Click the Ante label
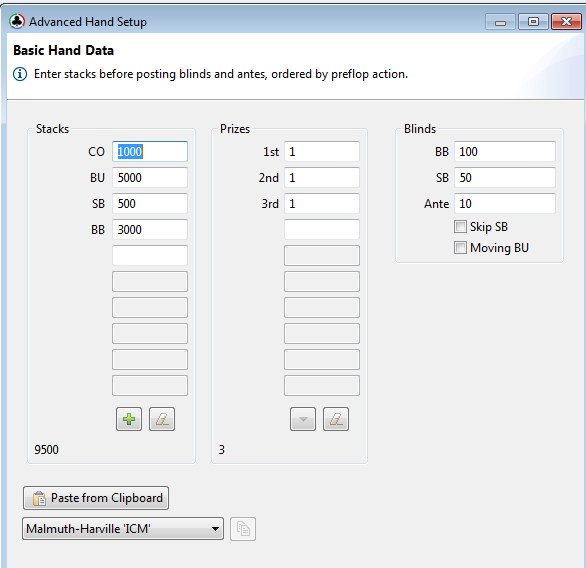 436,204
